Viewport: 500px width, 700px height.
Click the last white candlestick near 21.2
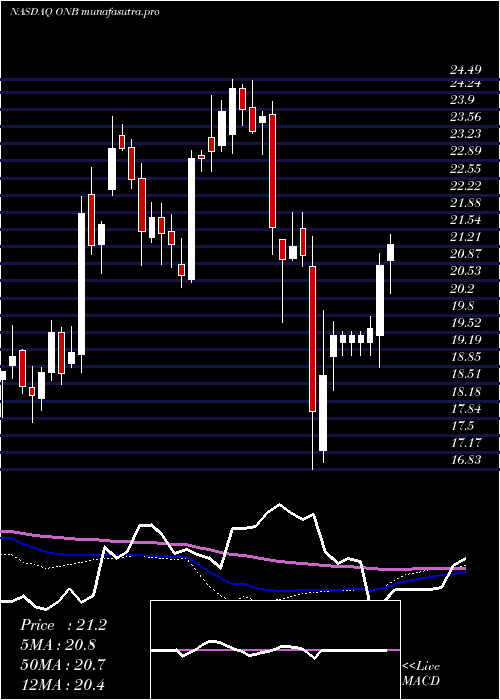391,264
